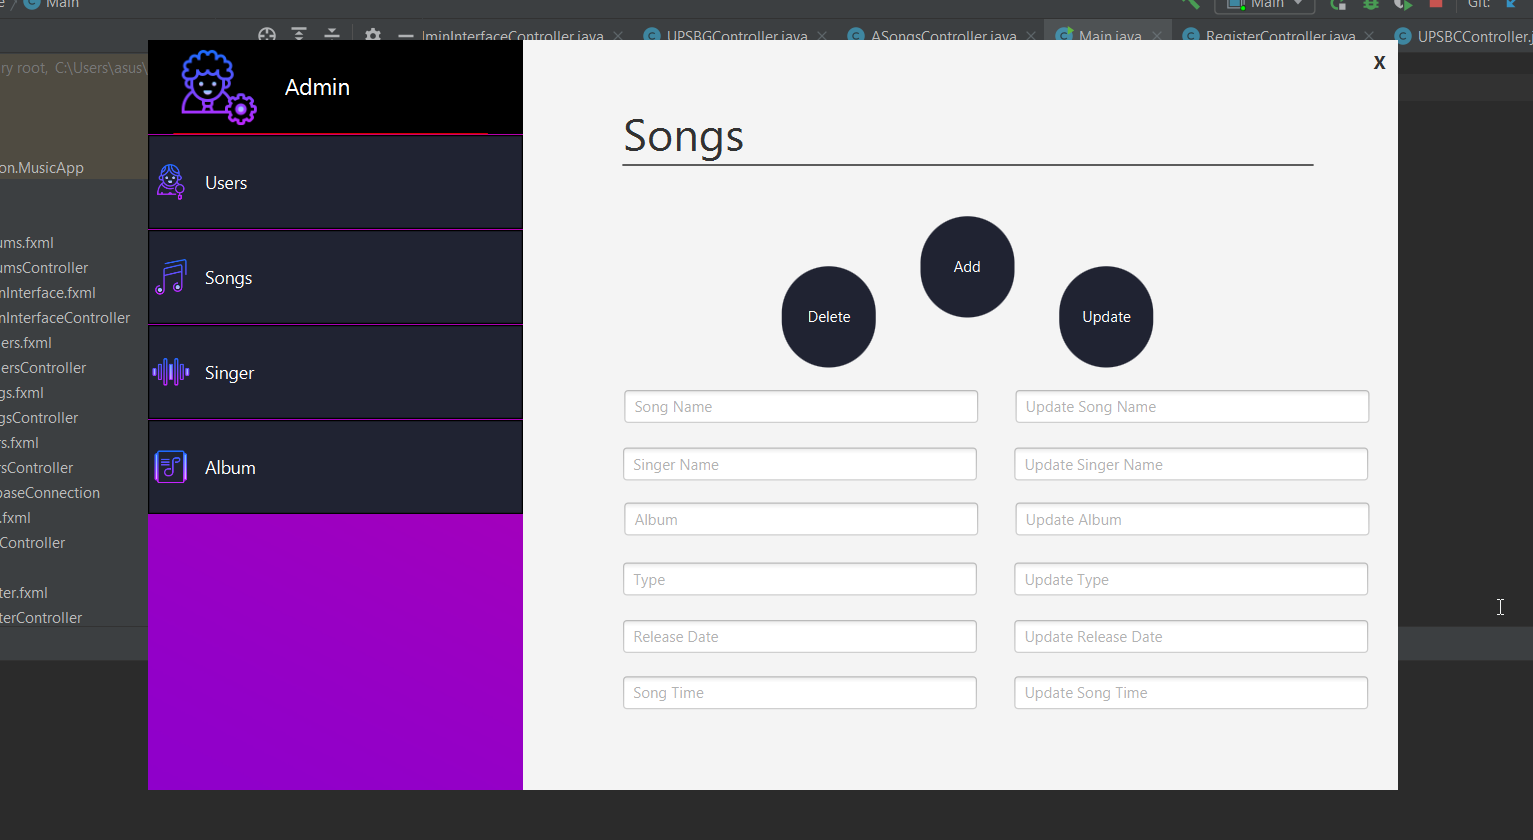Image resolution: width=1533 pixels, height=840 pixels.
Task: Switch to the Main.java tab
Action: coord(1110,36)
